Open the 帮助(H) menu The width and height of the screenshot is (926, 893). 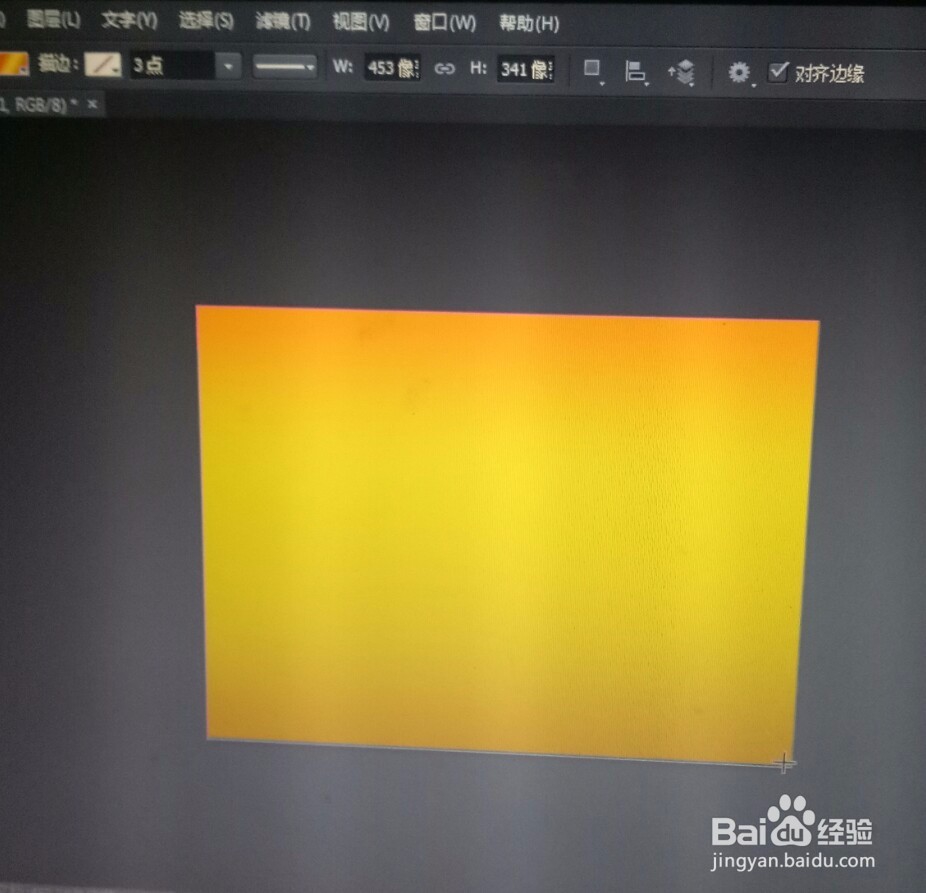coord(529,23)
